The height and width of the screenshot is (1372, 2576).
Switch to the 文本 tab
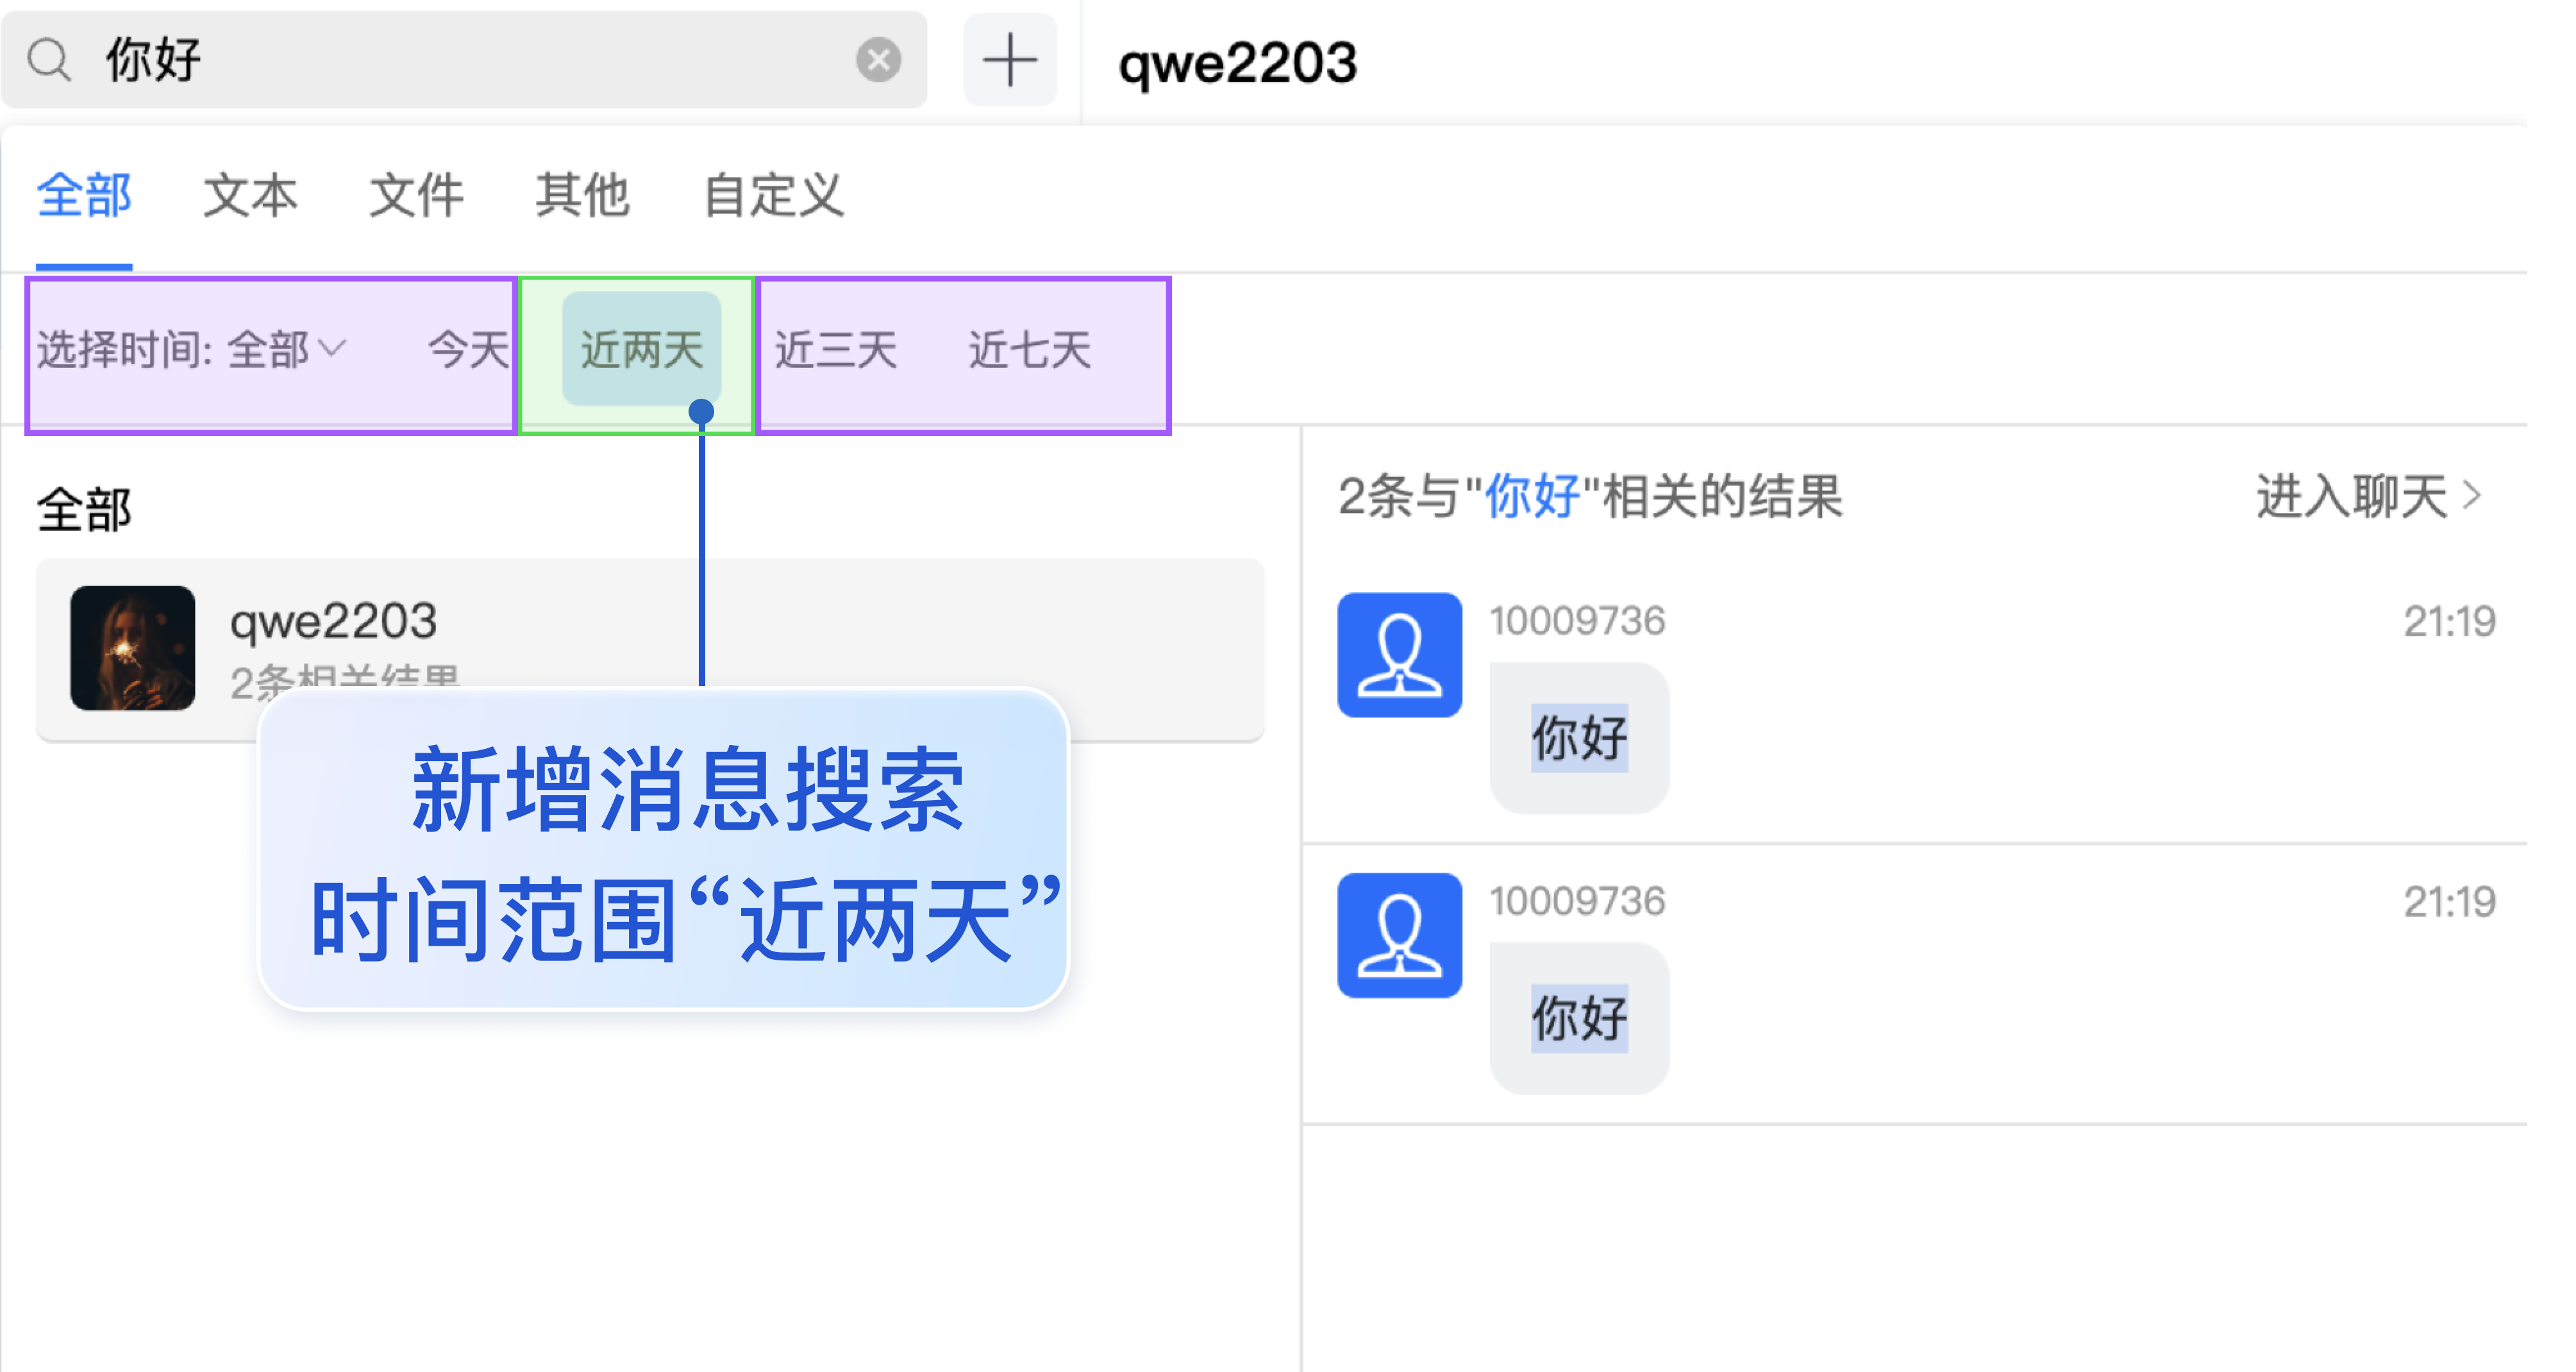[x=250, y=195]
